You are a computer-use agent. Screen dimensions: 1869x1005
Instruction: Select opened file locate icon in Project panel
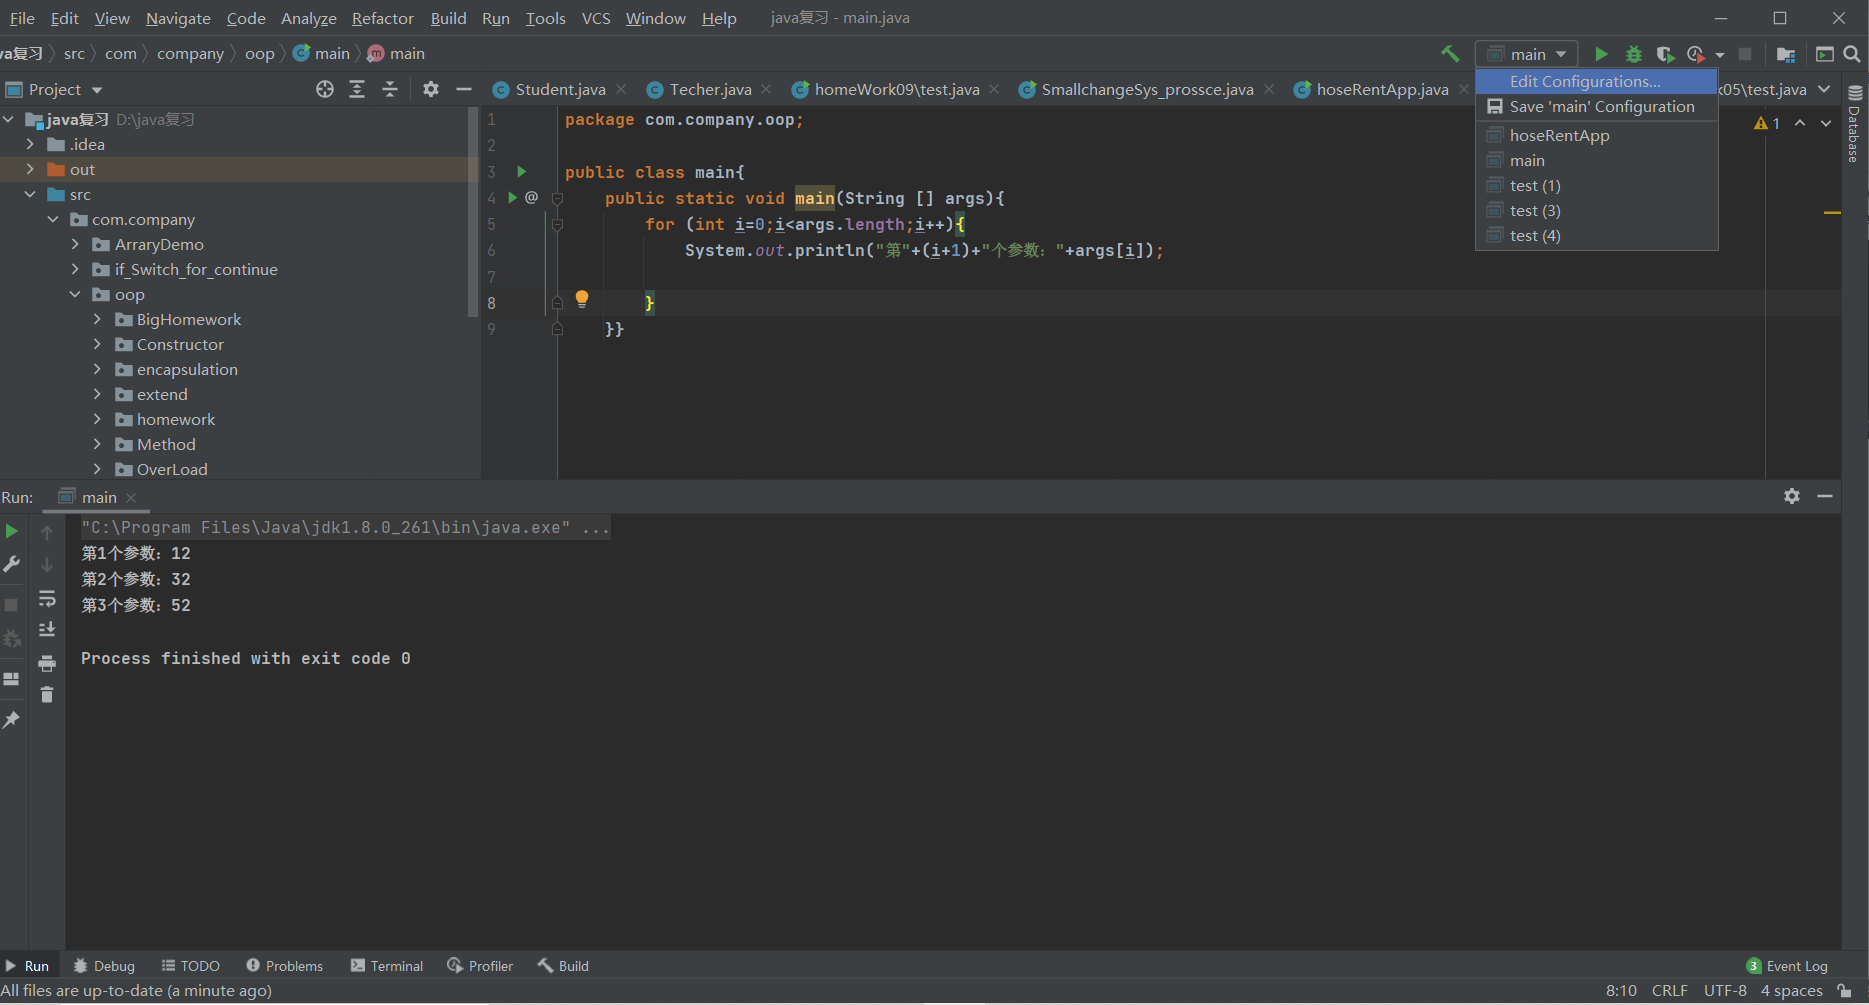[325, 89]
